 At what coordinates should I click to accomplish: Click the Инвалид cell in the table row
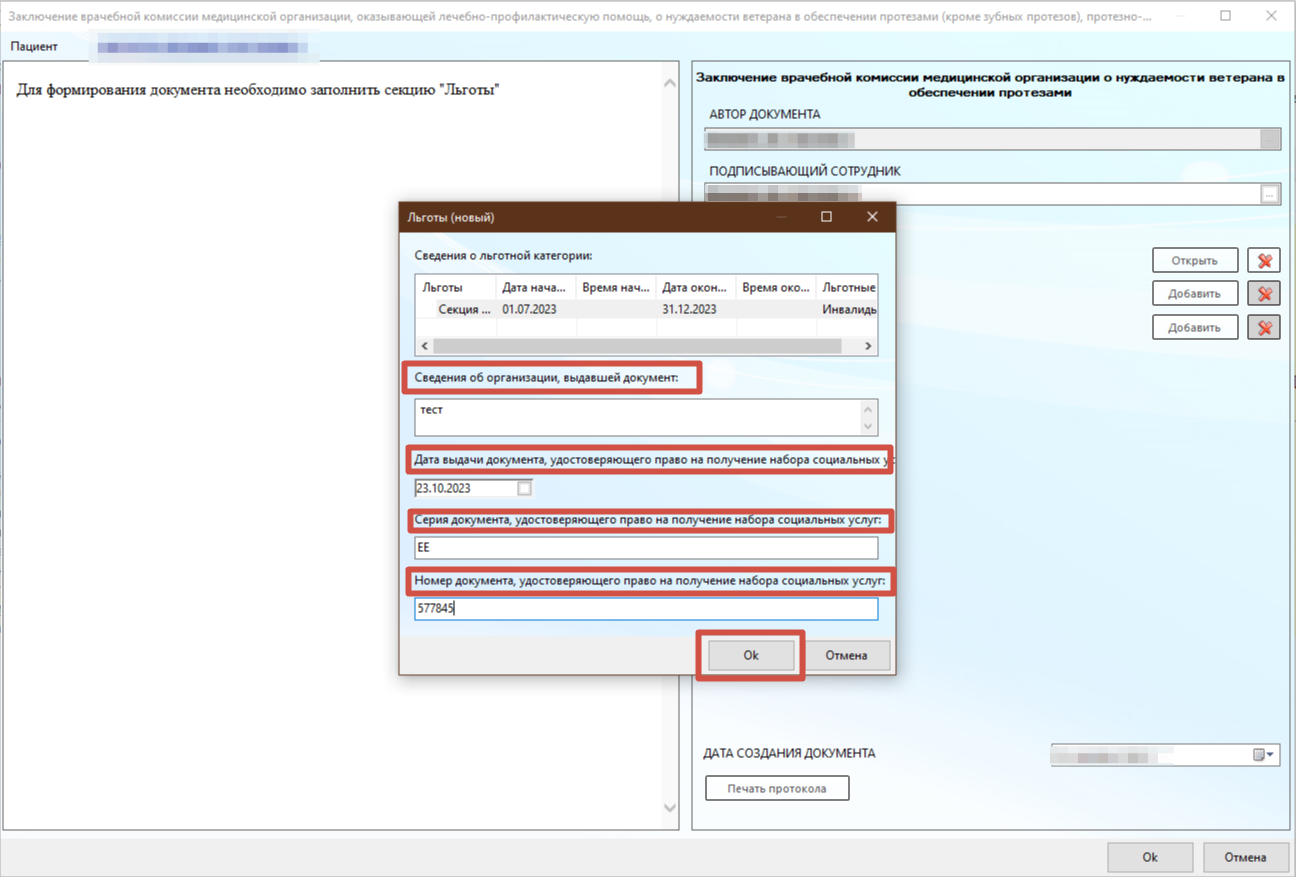847,309
